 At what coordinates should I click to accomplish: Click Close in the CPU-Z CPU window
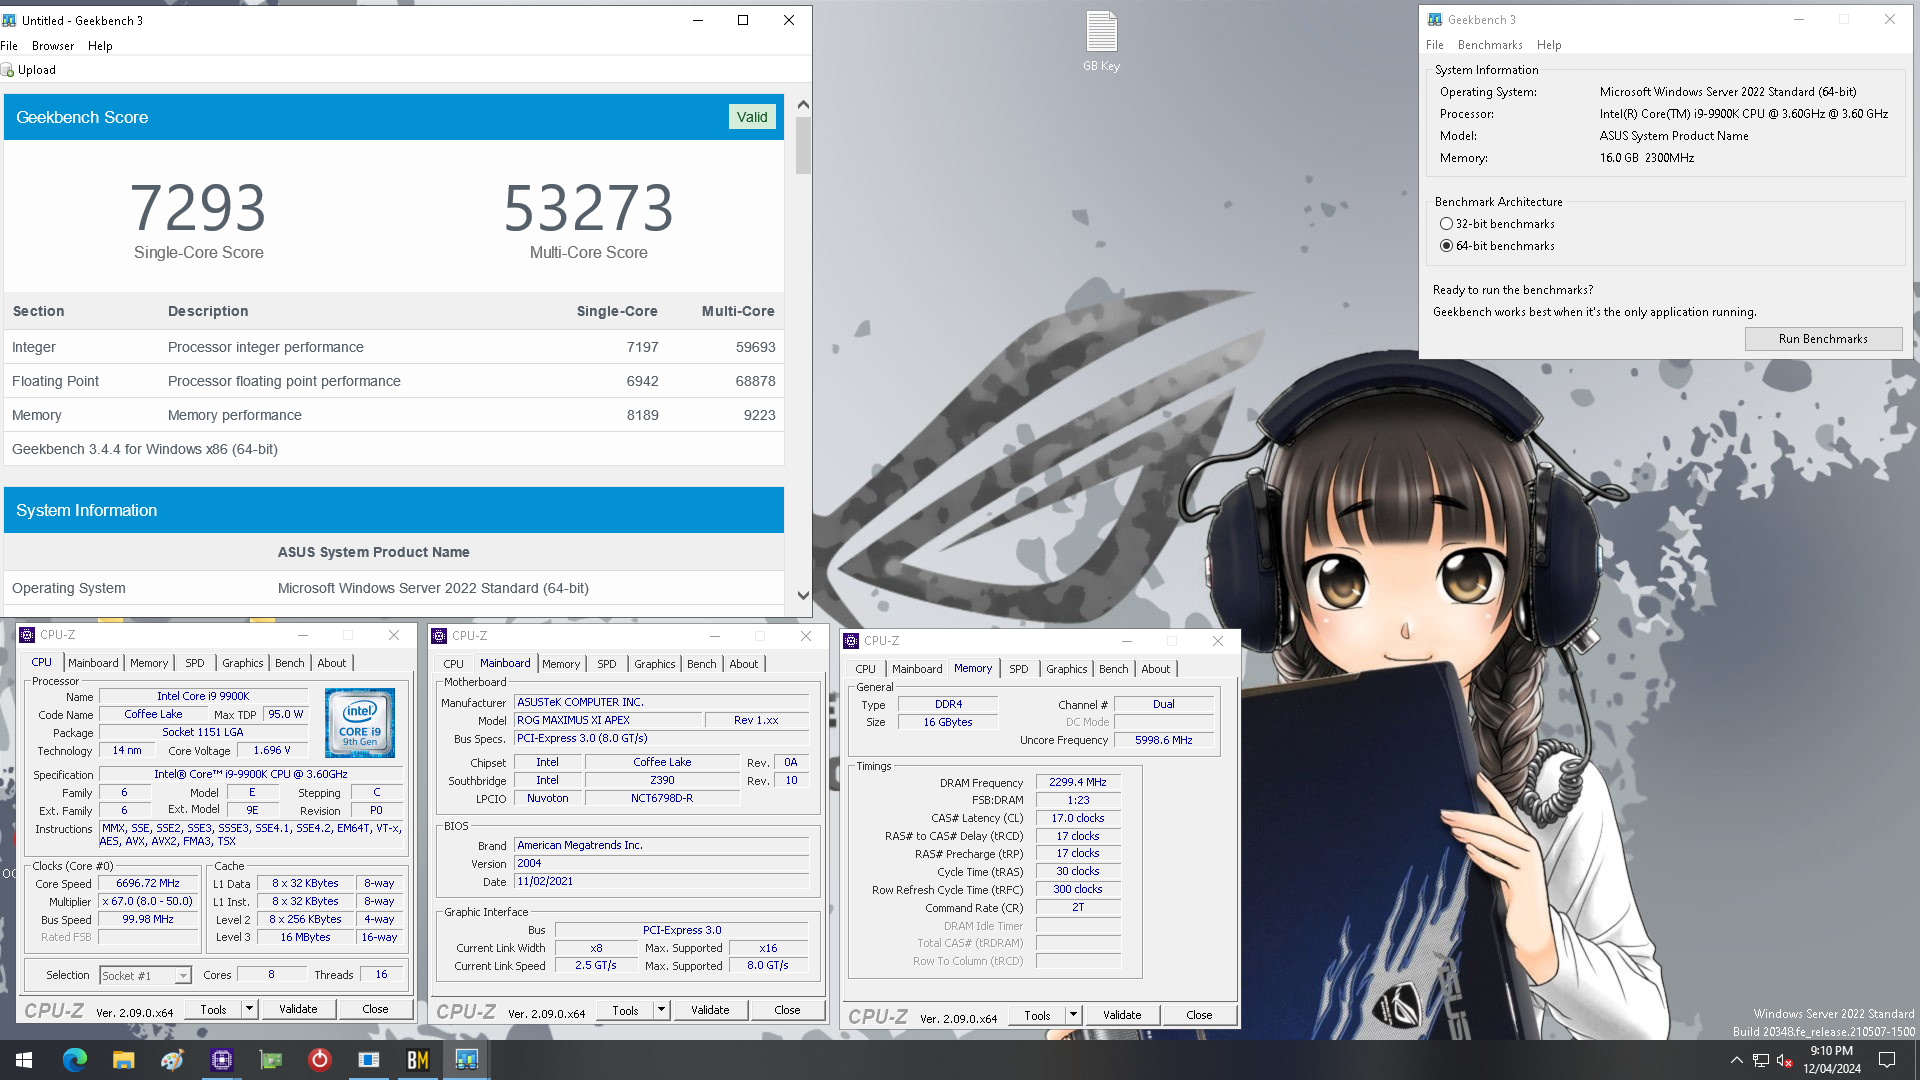pyautogui.click(x=375, y=1009)
